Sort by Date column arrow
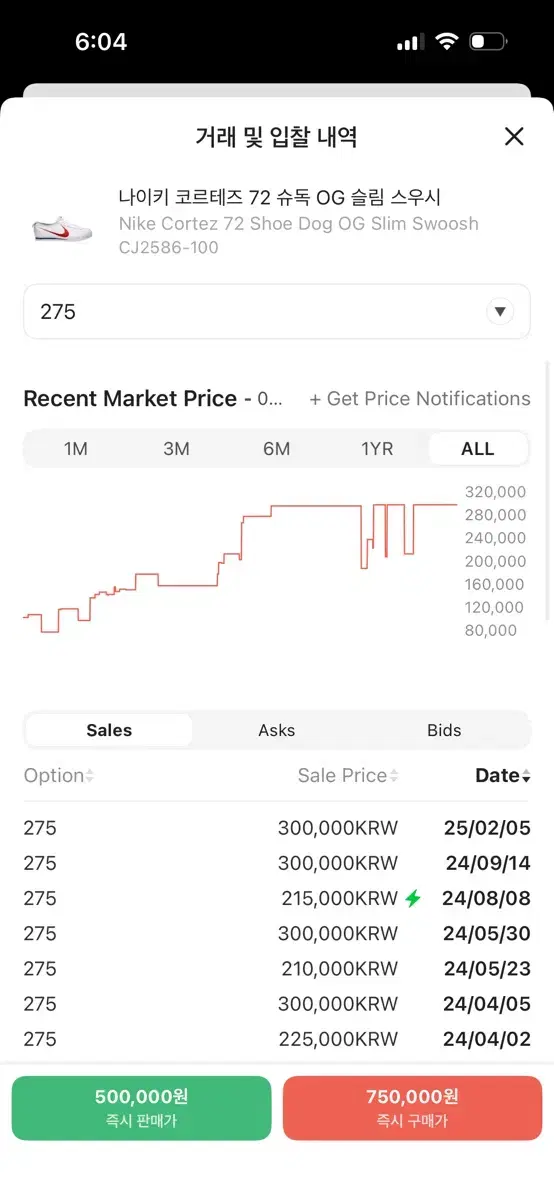 526,777
